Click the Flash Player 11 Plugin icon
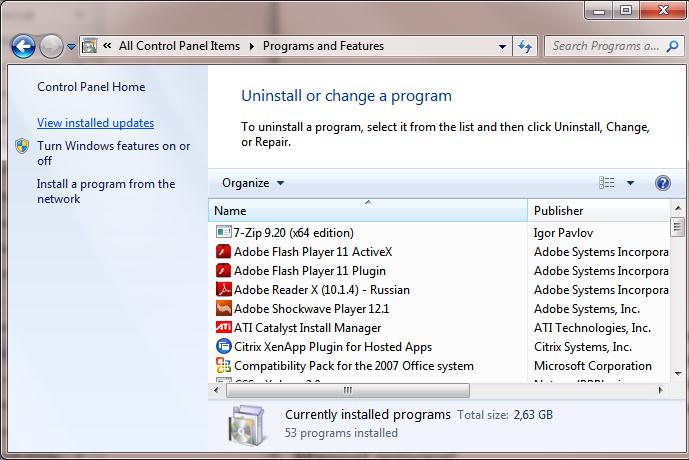The width and height of the screenshot is (689, 460). tap(223, 270)
